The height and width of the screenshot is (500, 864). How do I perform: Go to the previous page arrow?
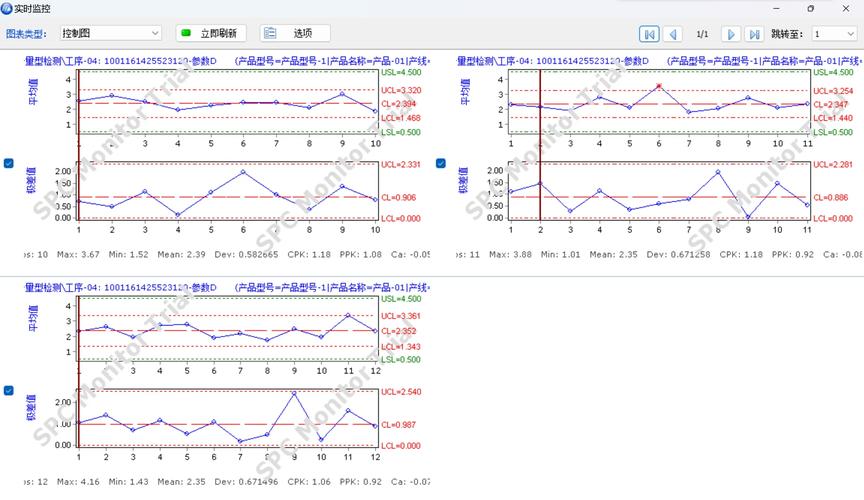pyautogui.click(x=673, y=34)
